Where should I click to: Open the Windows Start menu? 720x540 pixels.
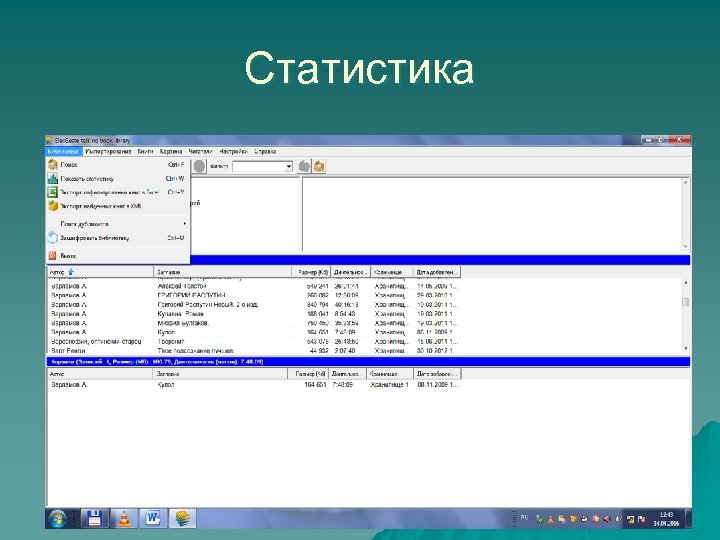(58, 519)
